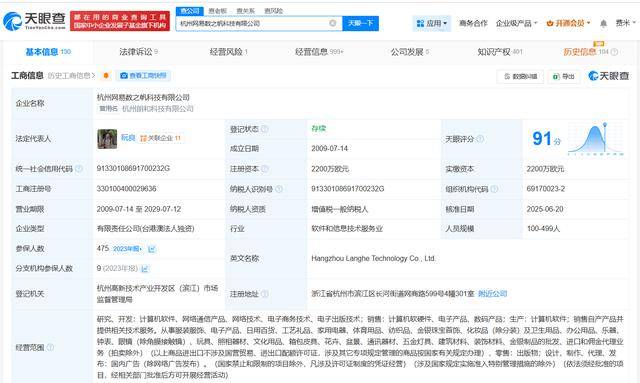Open the chart icon next to 参保人数
The height and width of the screenshot is (383, 640).
click(x=152, y=249)
